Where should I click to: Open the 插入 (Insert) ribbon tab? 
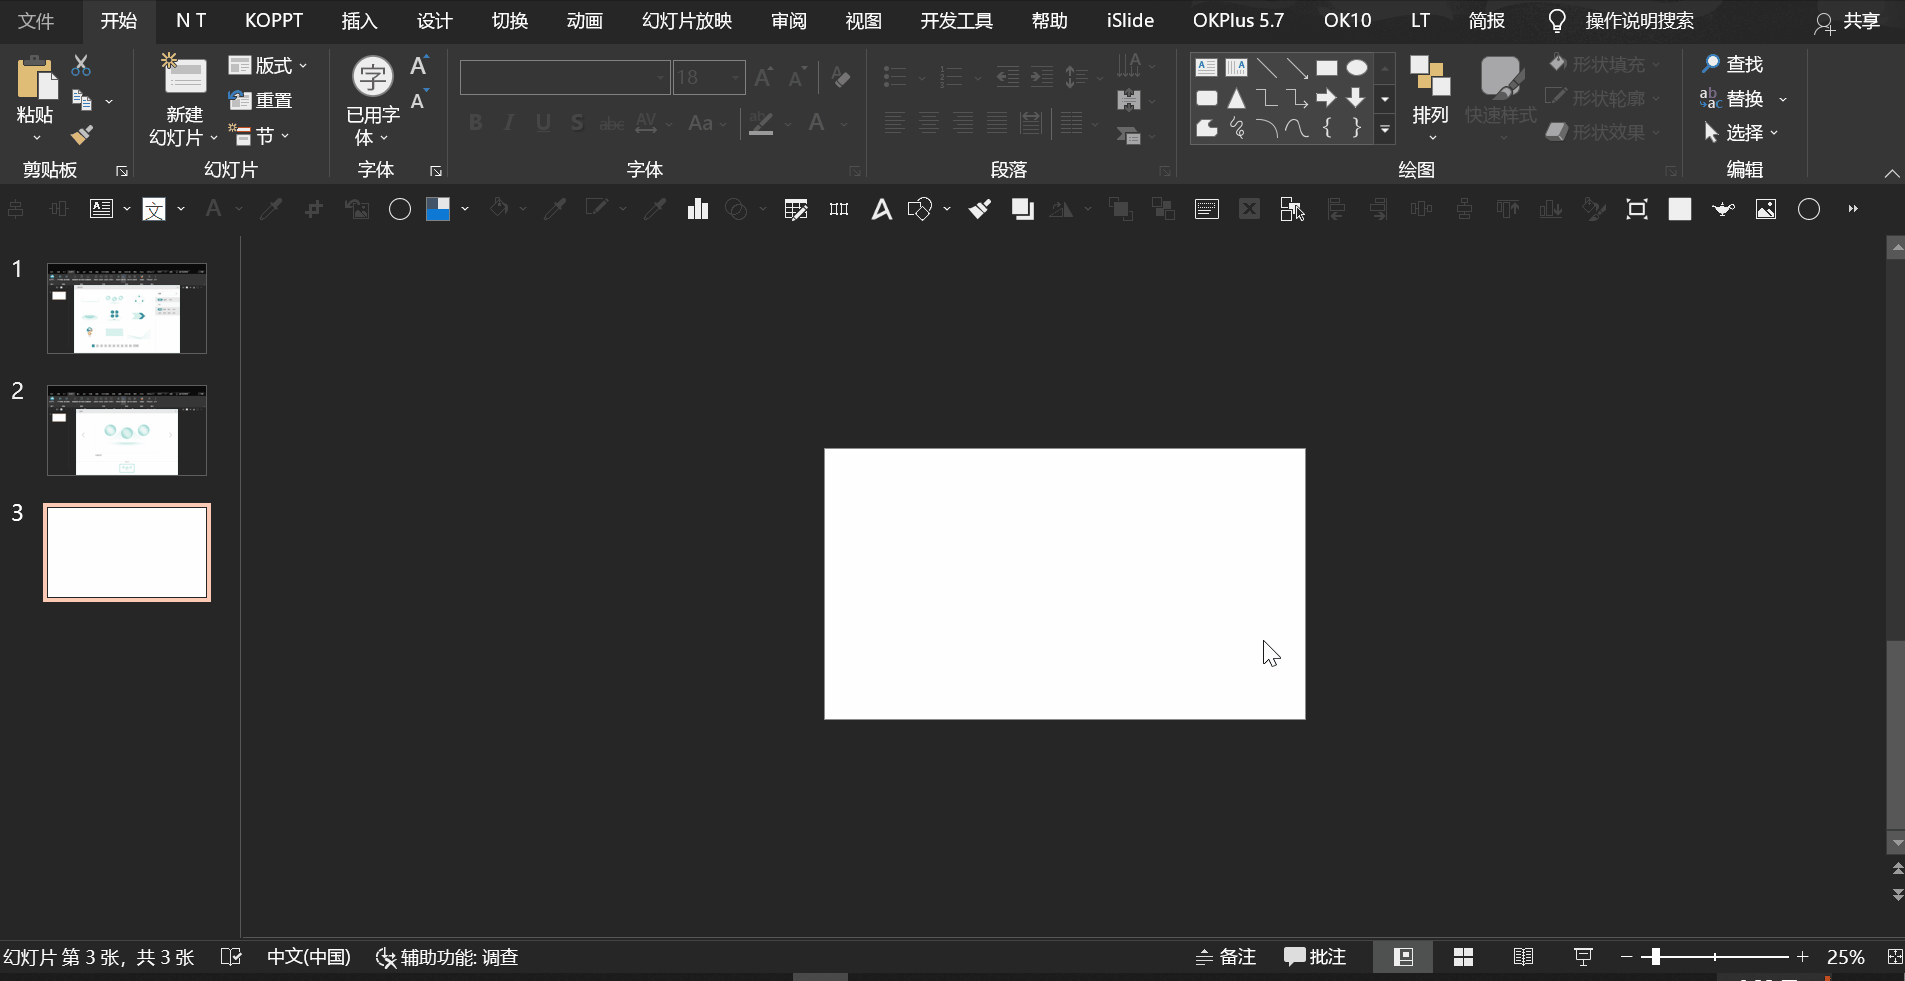359,21
